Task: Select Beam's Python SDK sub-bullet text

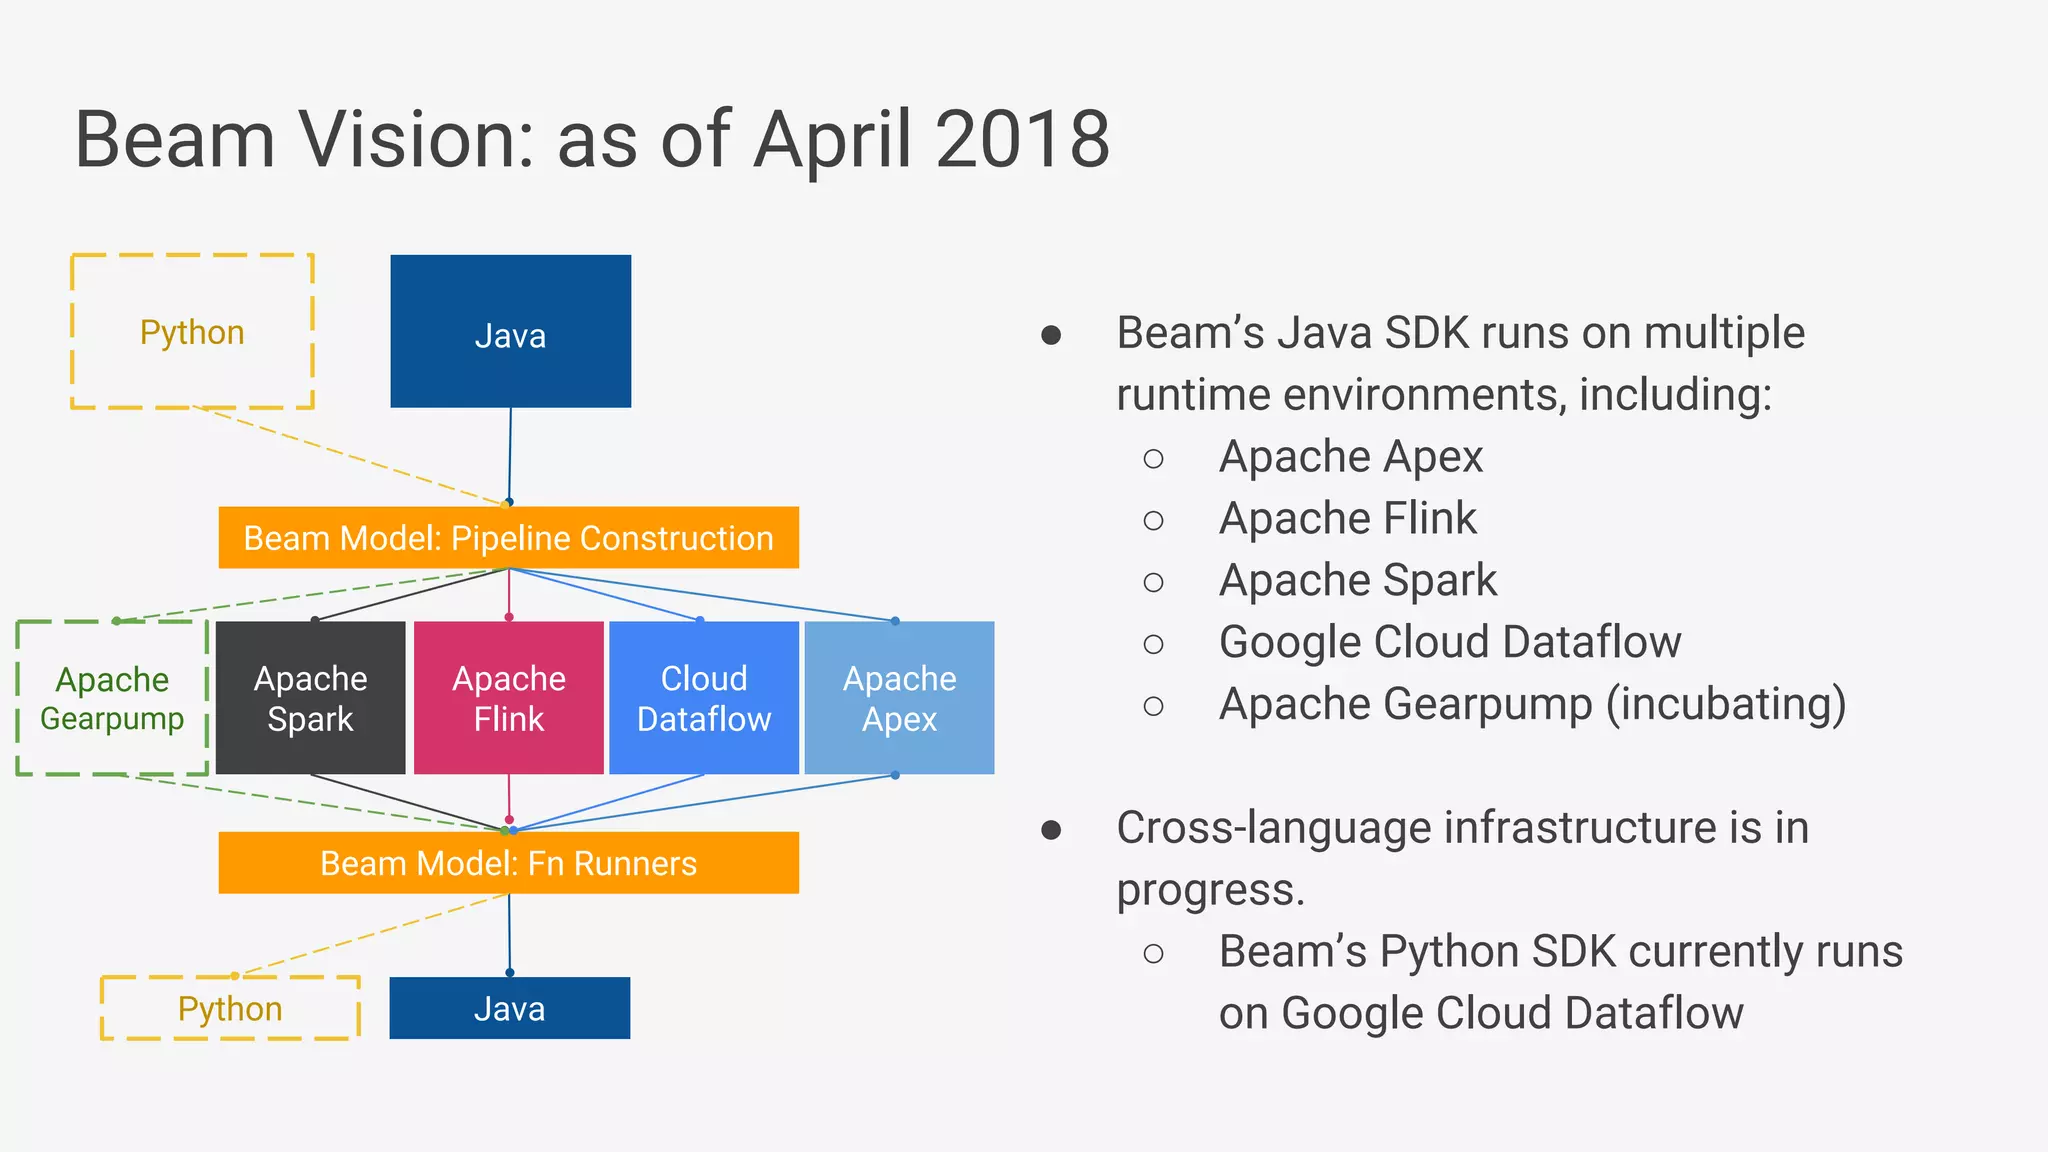Action: click(1560, 982)
